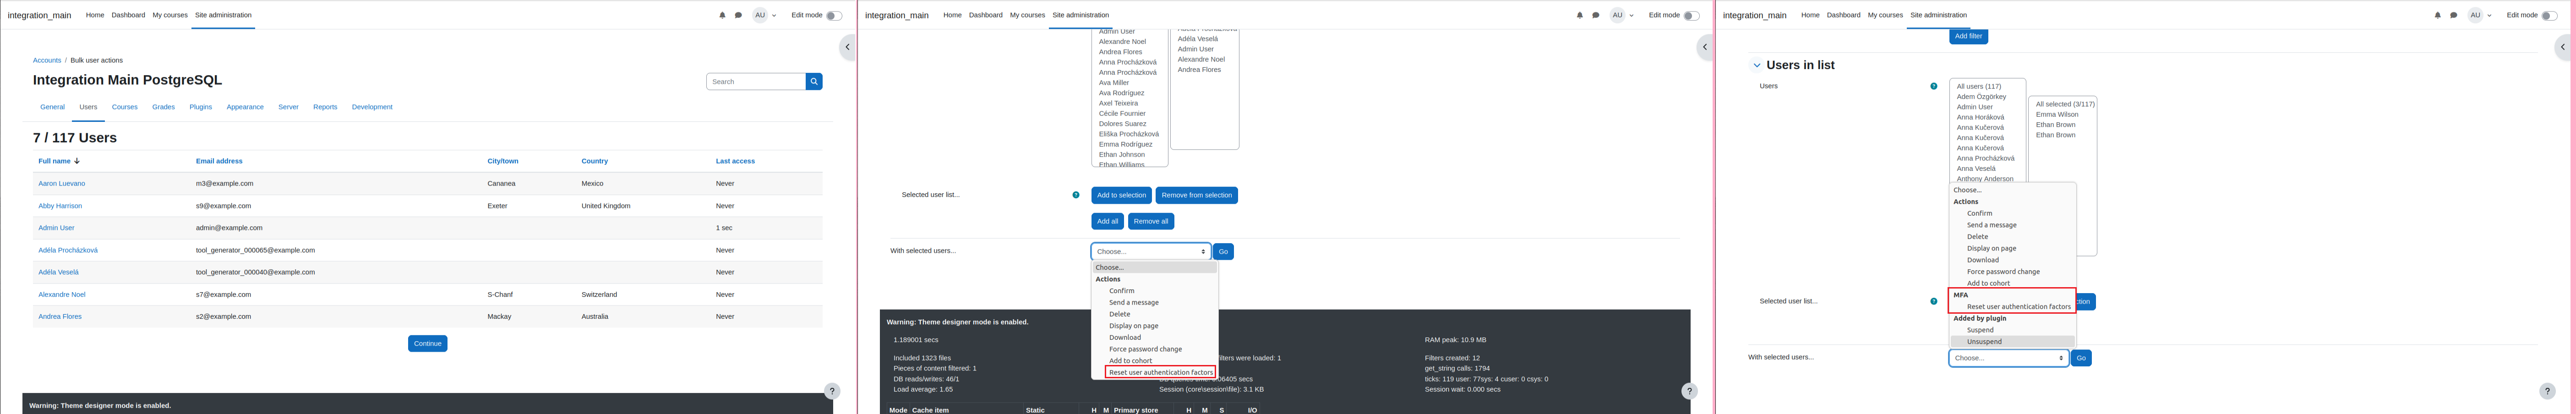
Task: Click the Search input field
Action: click(756, 81)
